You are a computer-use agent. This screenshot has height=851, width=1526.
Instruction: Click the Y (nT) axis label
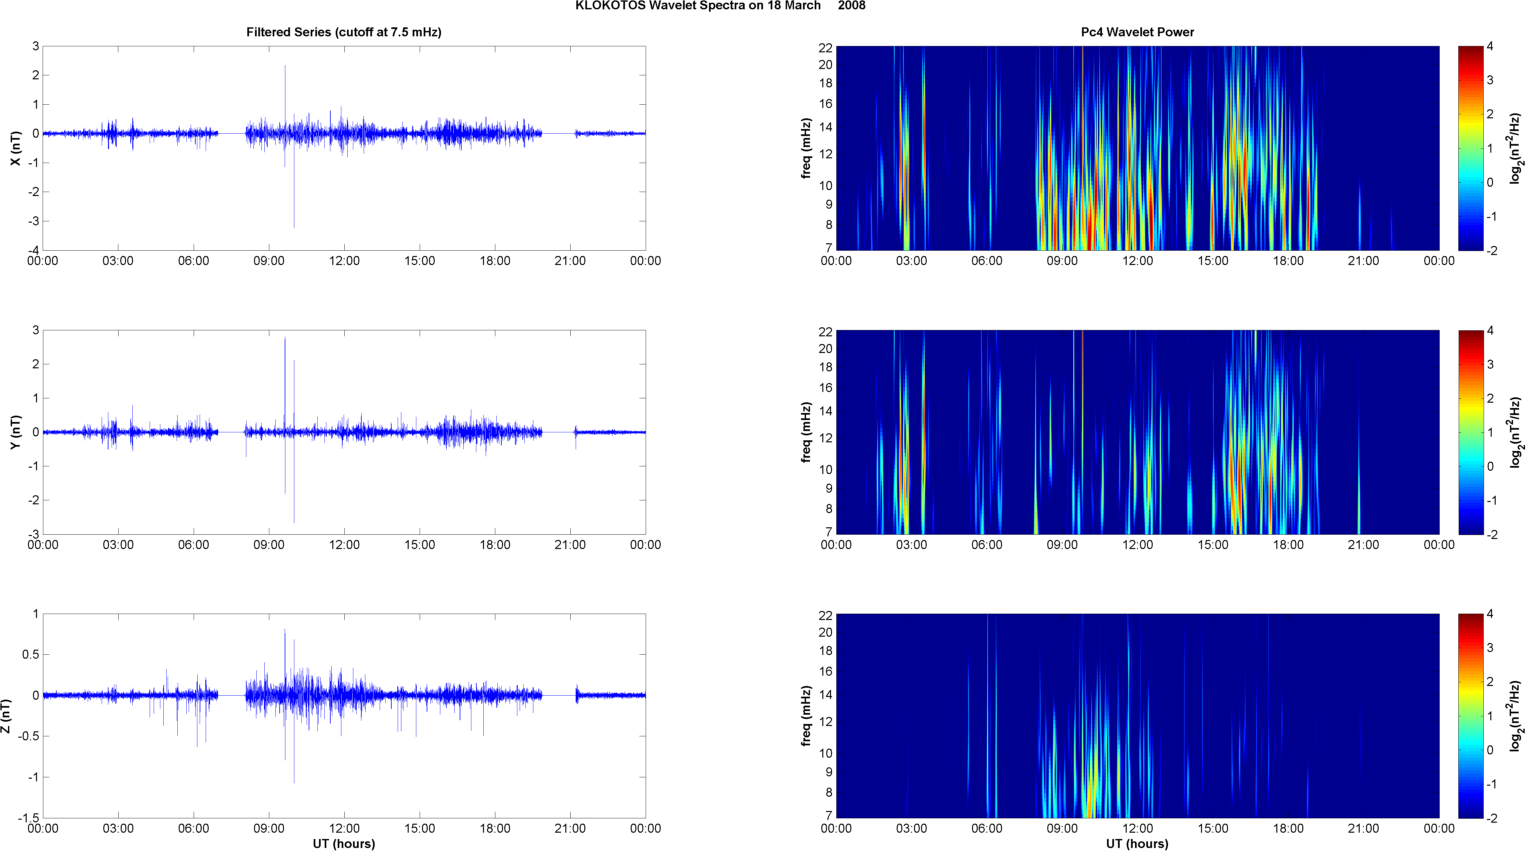[x=15, y=432]
